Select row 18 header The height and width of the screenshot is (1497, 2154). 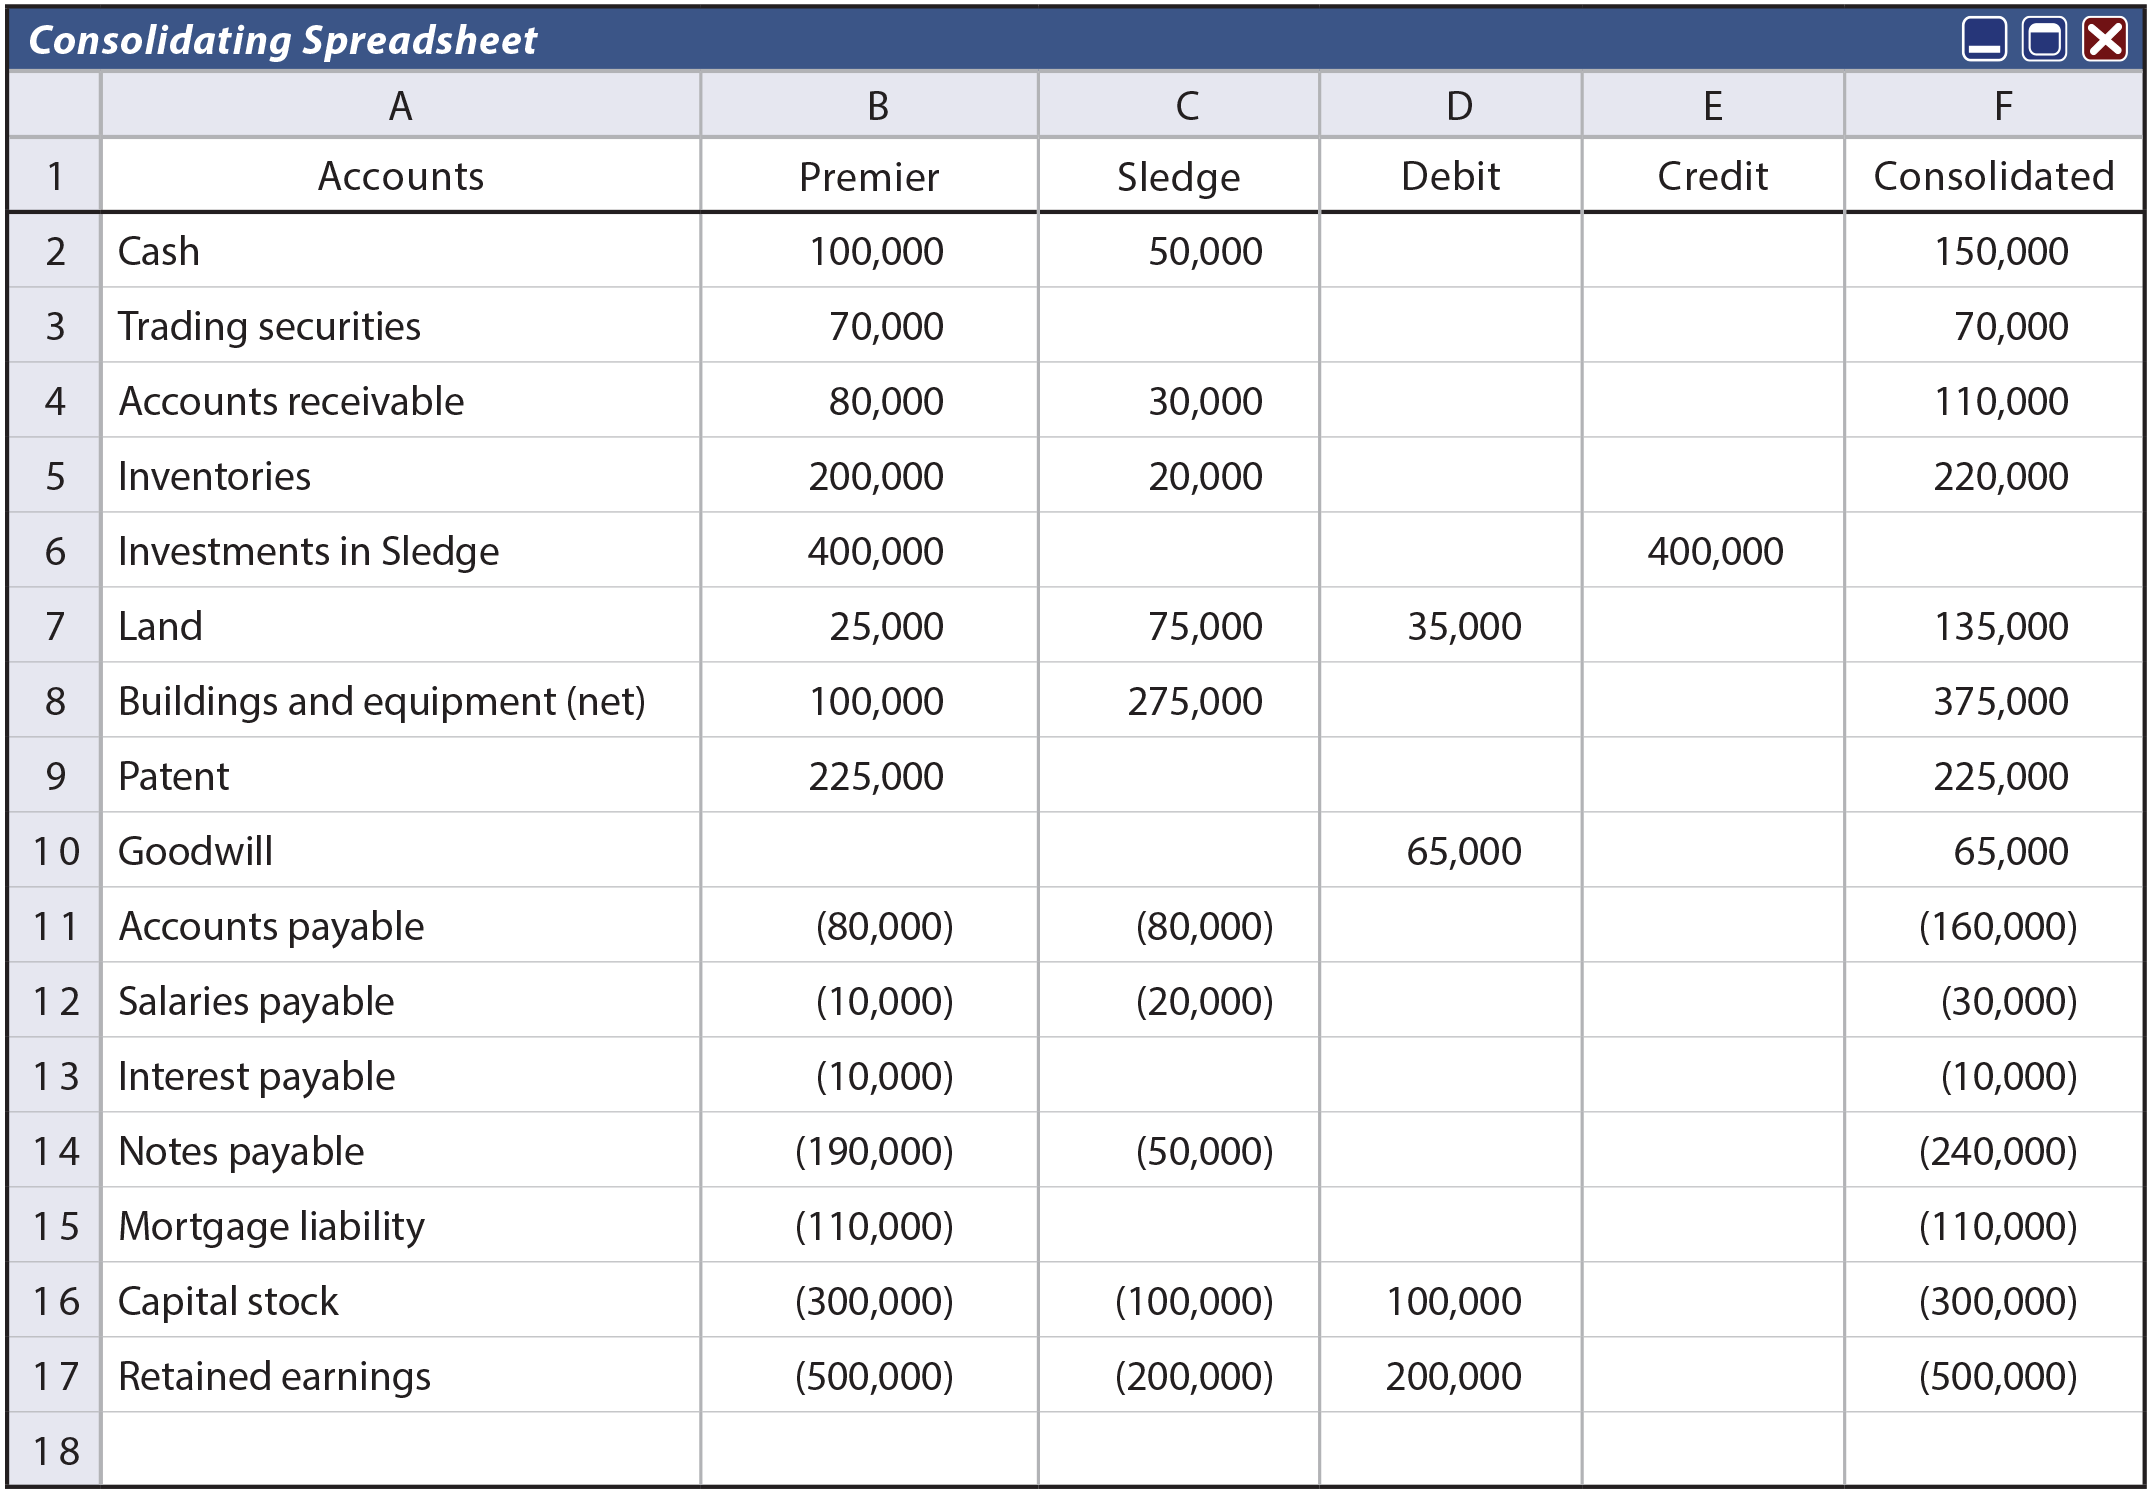55,1450
